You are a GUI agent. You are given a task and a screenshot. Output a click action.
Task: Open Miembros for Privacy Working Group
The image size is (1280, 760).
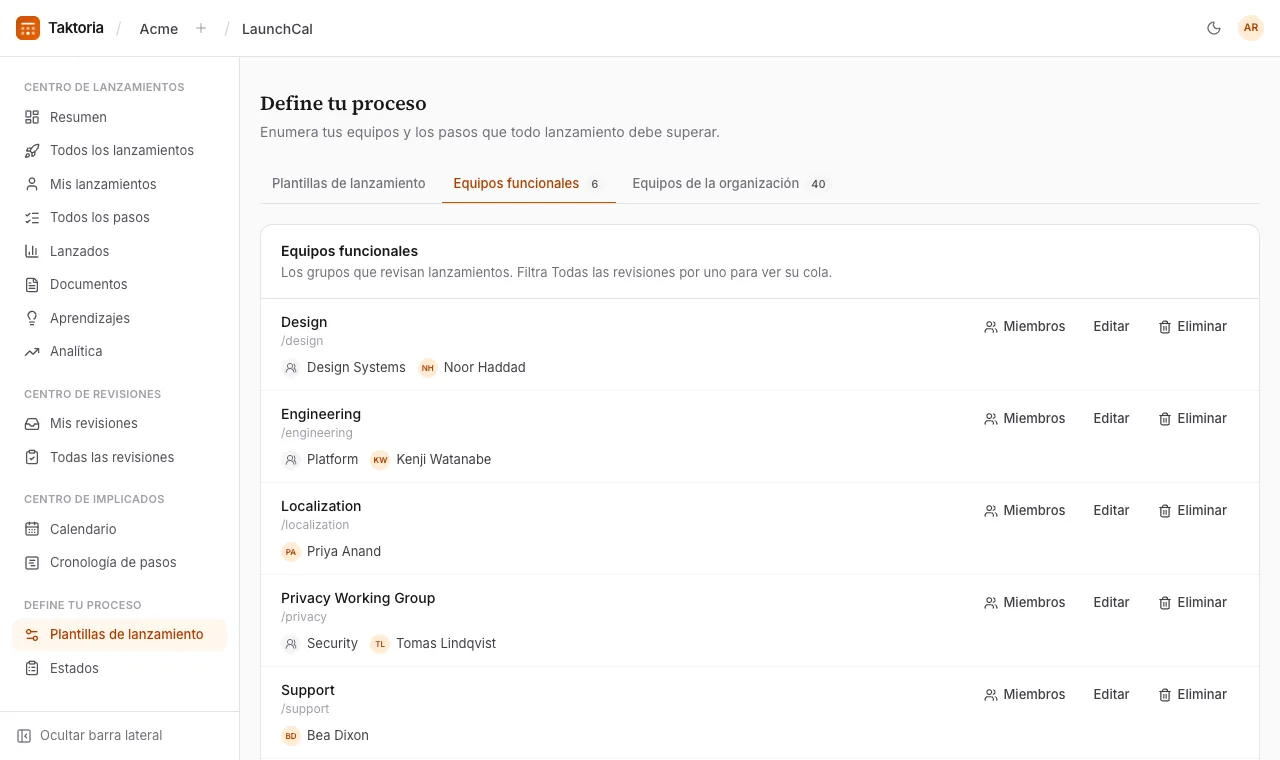pyautogui.click(x=1024, y=602)
